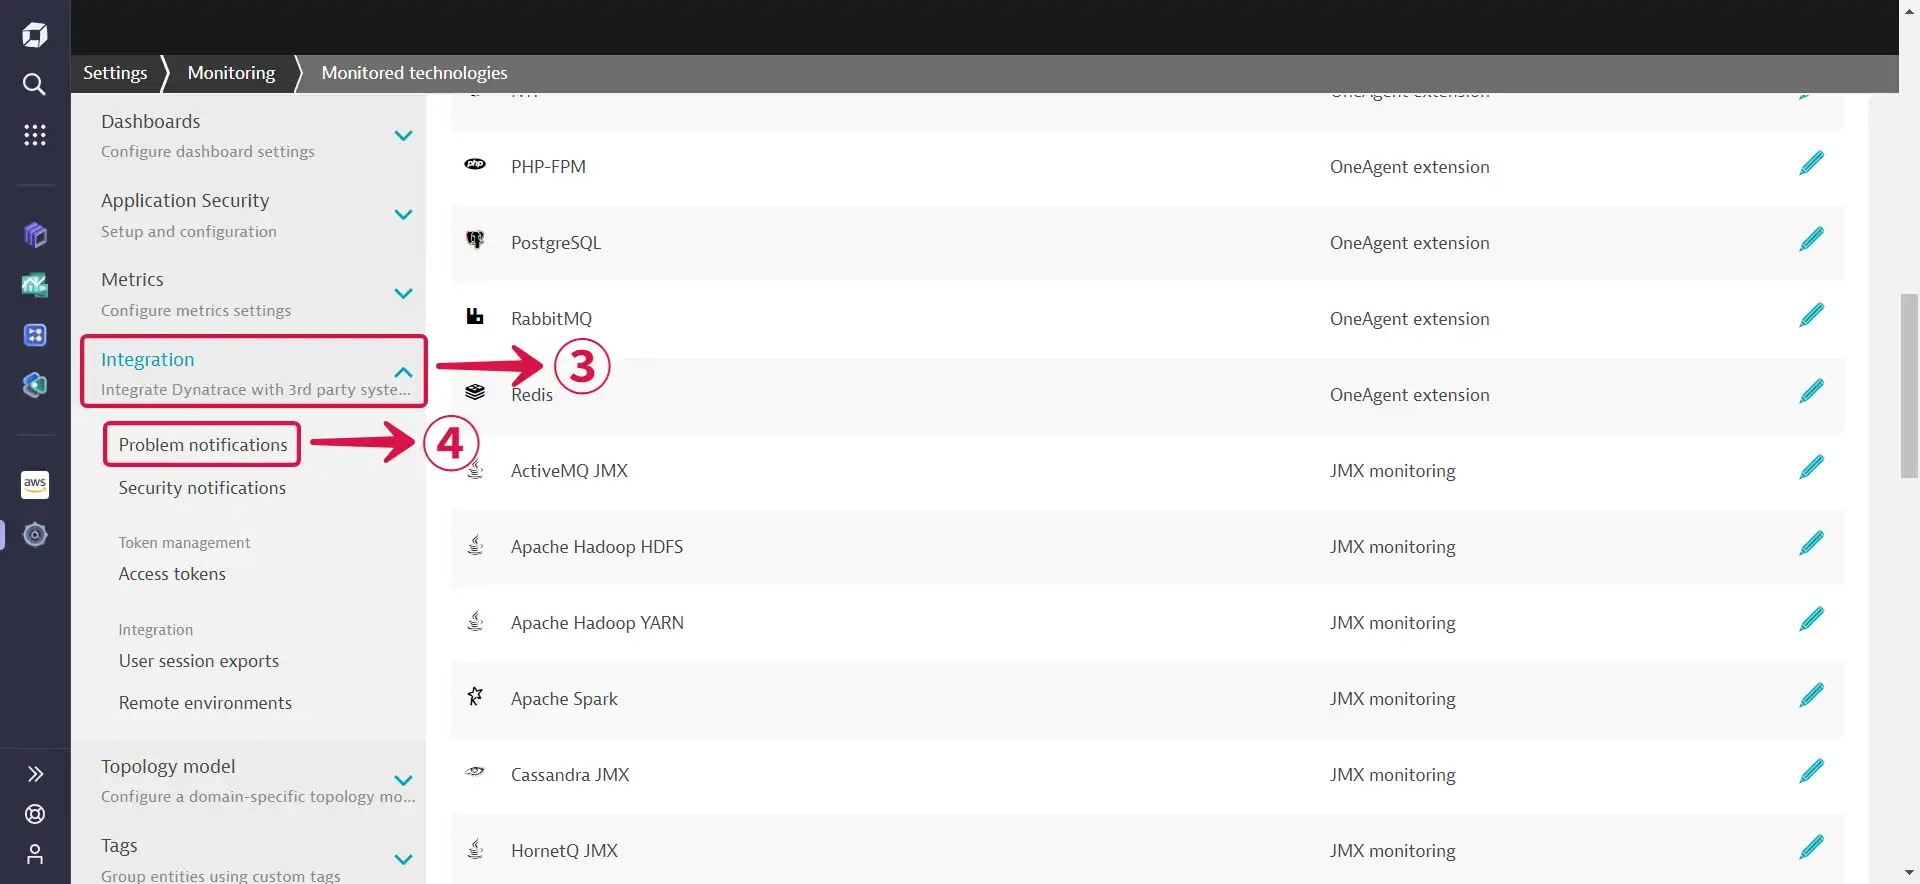Click the blue dashboard tile icon in rail

coord(35,335)
